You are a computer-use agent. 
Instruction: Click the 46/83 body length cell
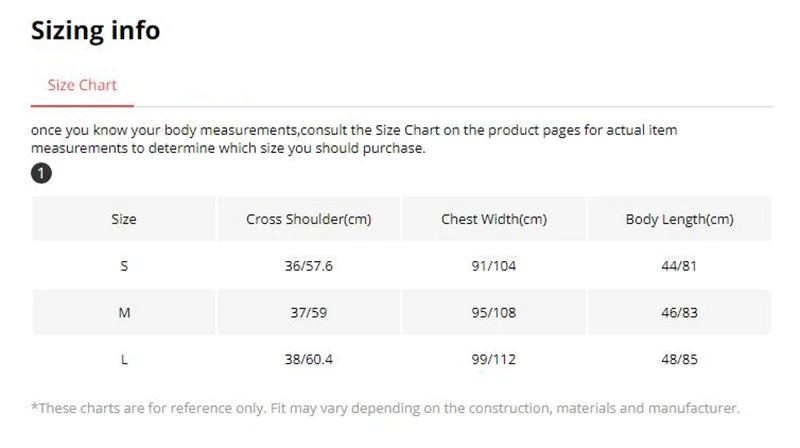tap(680, 313)
